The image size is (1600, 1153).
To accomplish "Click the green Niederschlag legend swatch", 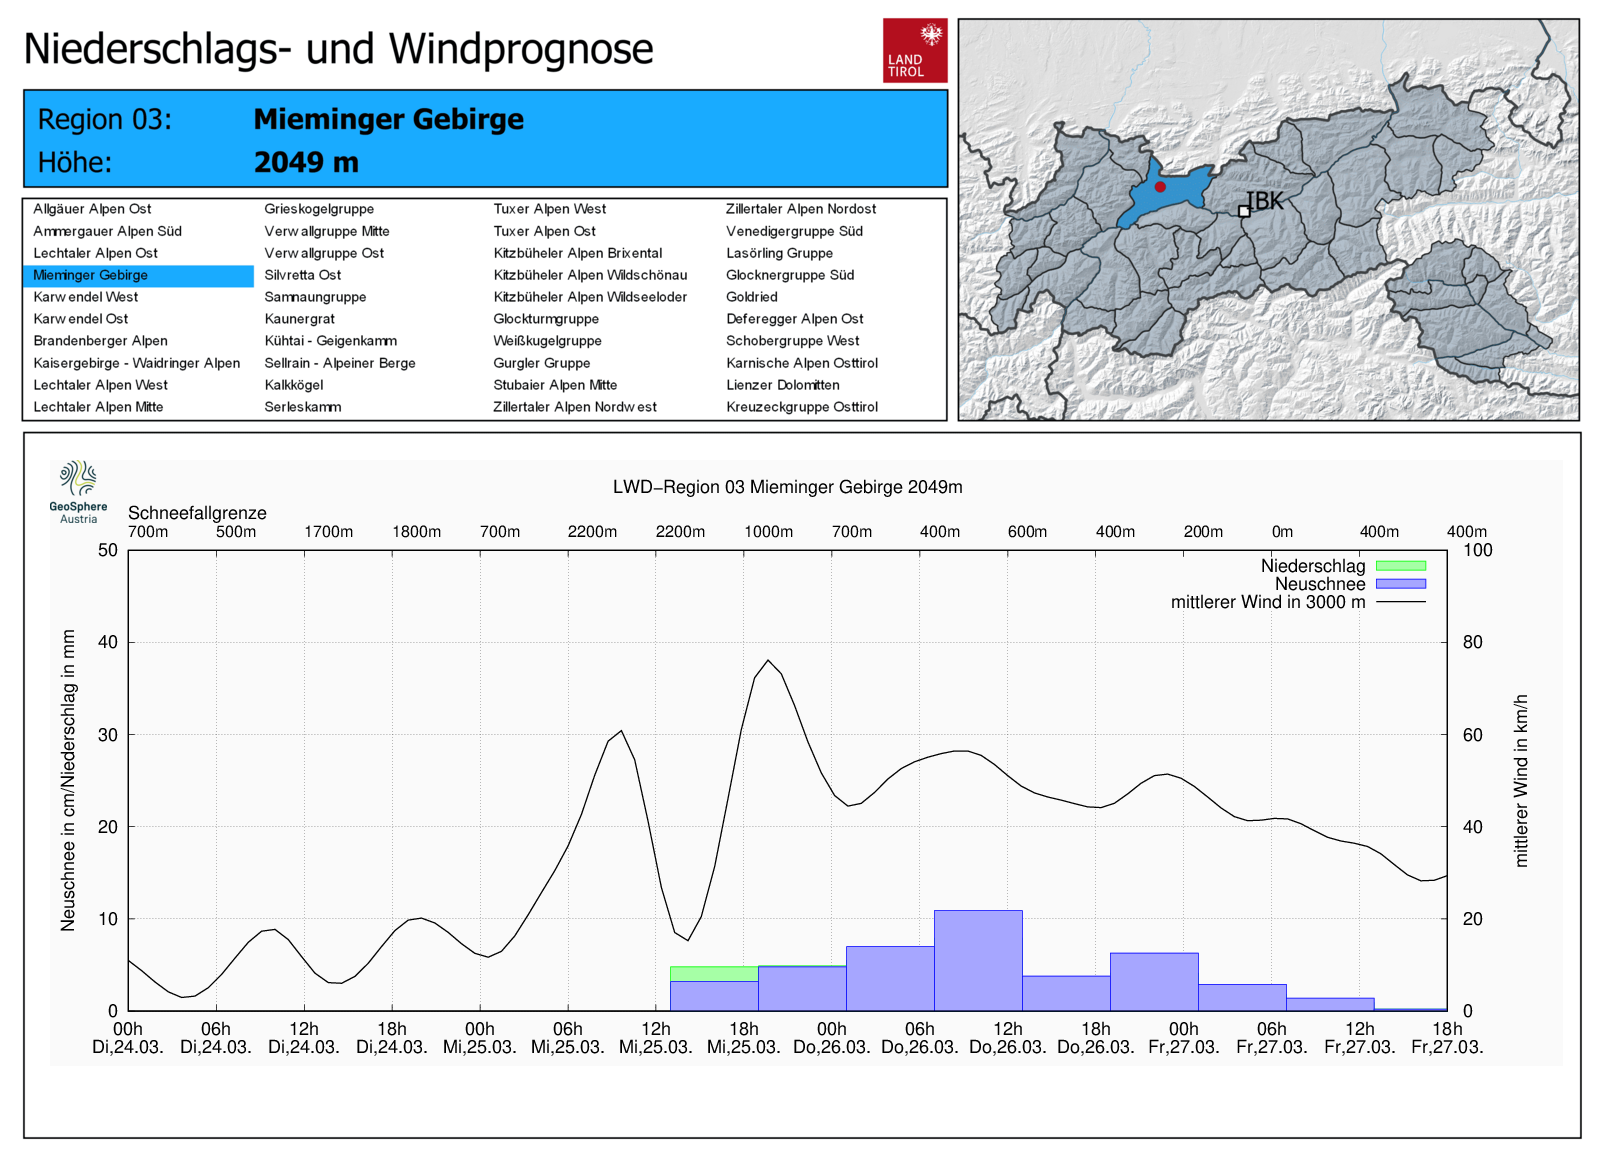I will 1401,566.
